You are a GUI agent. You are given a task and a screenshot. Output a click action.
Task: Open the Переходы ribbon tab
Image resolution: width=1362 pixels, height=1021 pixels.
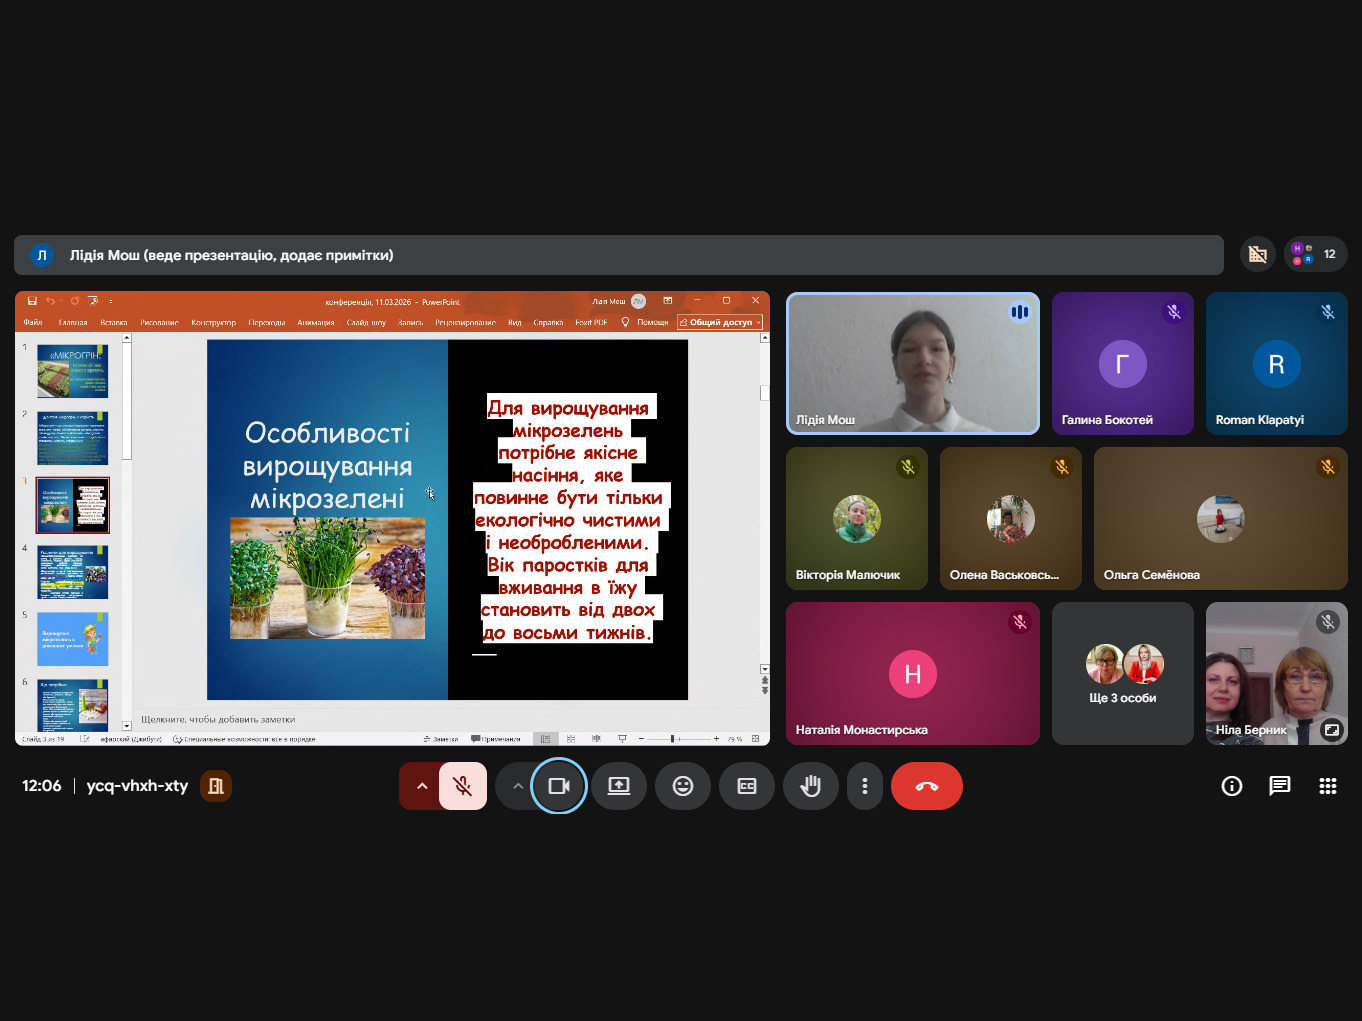click(267, 322)
